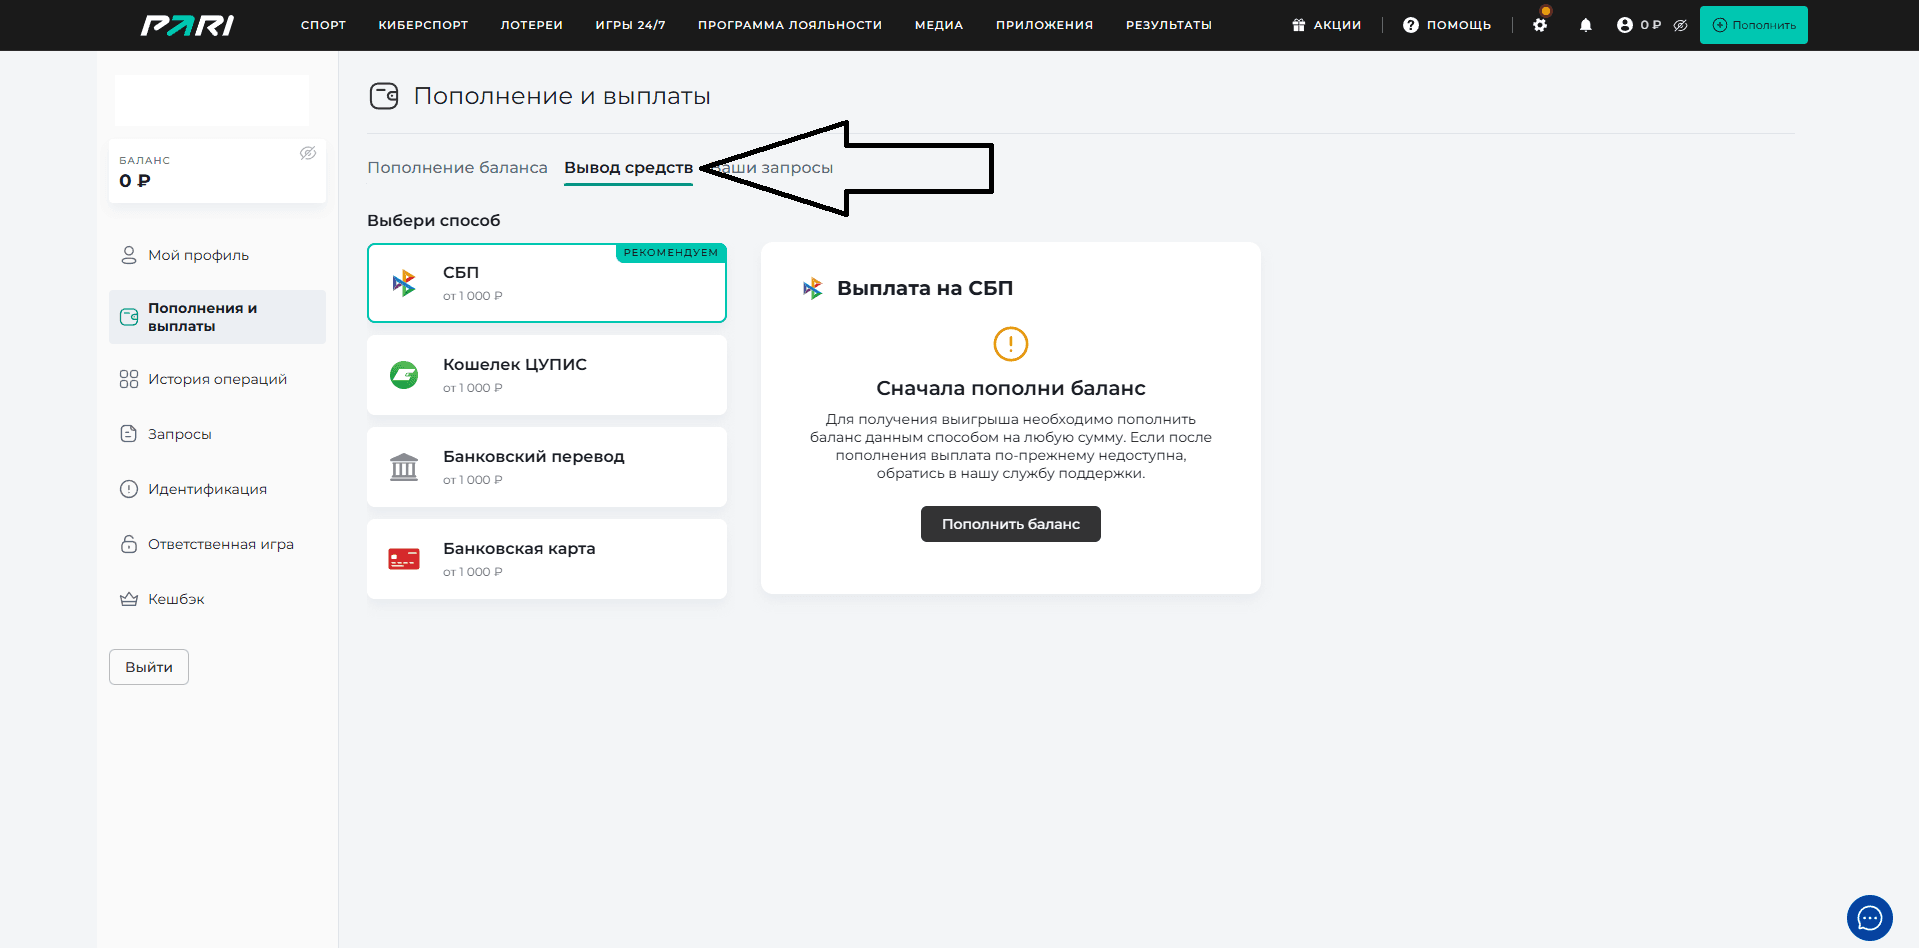Open ПРОГРАММА ЛОЯЛЬНОСТИ menu item
The height and width of the screenshot is (948, 1919).
click(x=790, y=25)
